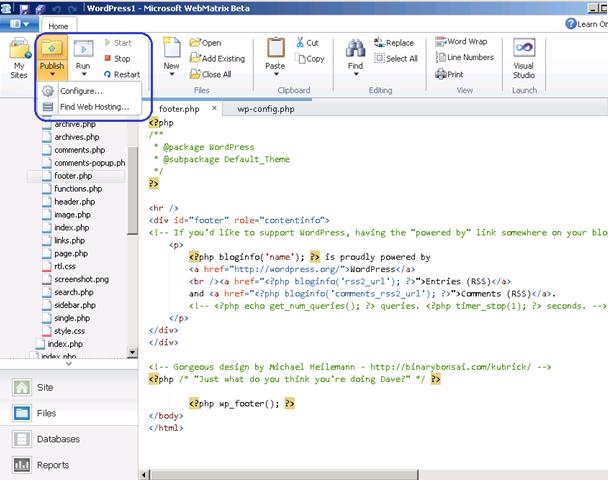
Task: Click editor horizontal scroll left arrow
Action: (144, 475)
